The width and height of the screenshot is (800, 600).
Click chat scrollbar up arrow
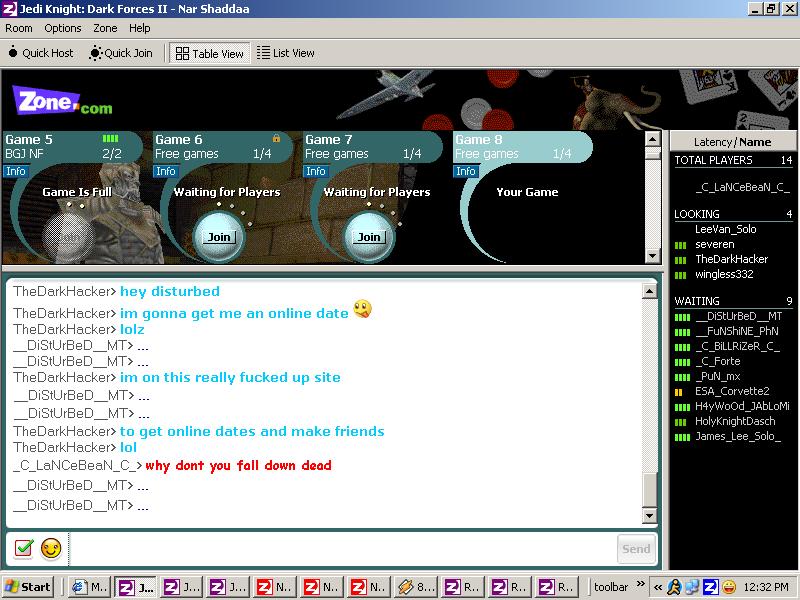pos(649,291)
